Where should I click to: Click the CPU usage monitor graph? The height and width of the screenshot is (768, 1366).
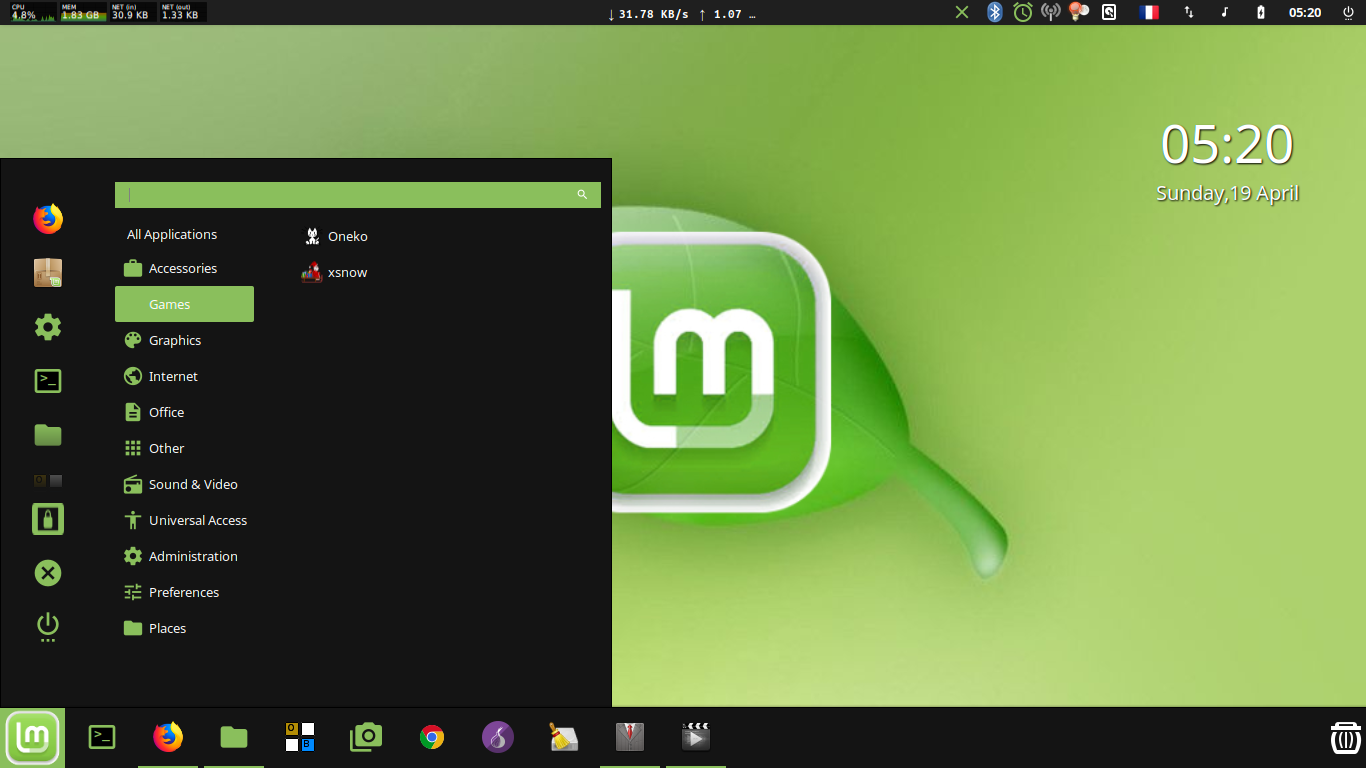(x=33, y=12)
